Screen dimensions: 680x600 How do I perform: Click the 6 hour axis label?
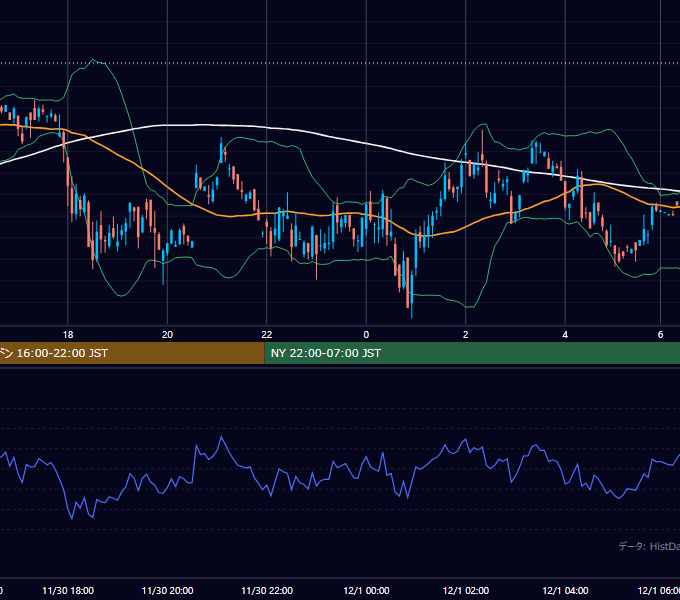(x=660, y=335)
